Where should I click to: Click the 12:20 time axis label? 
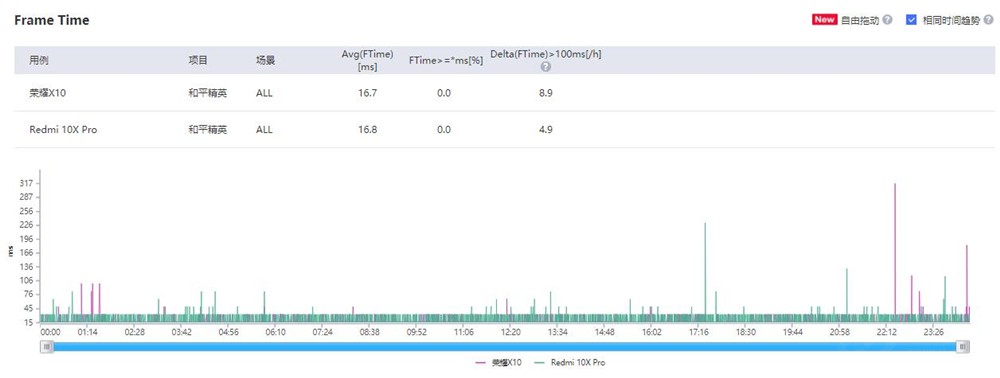point(511,331)
